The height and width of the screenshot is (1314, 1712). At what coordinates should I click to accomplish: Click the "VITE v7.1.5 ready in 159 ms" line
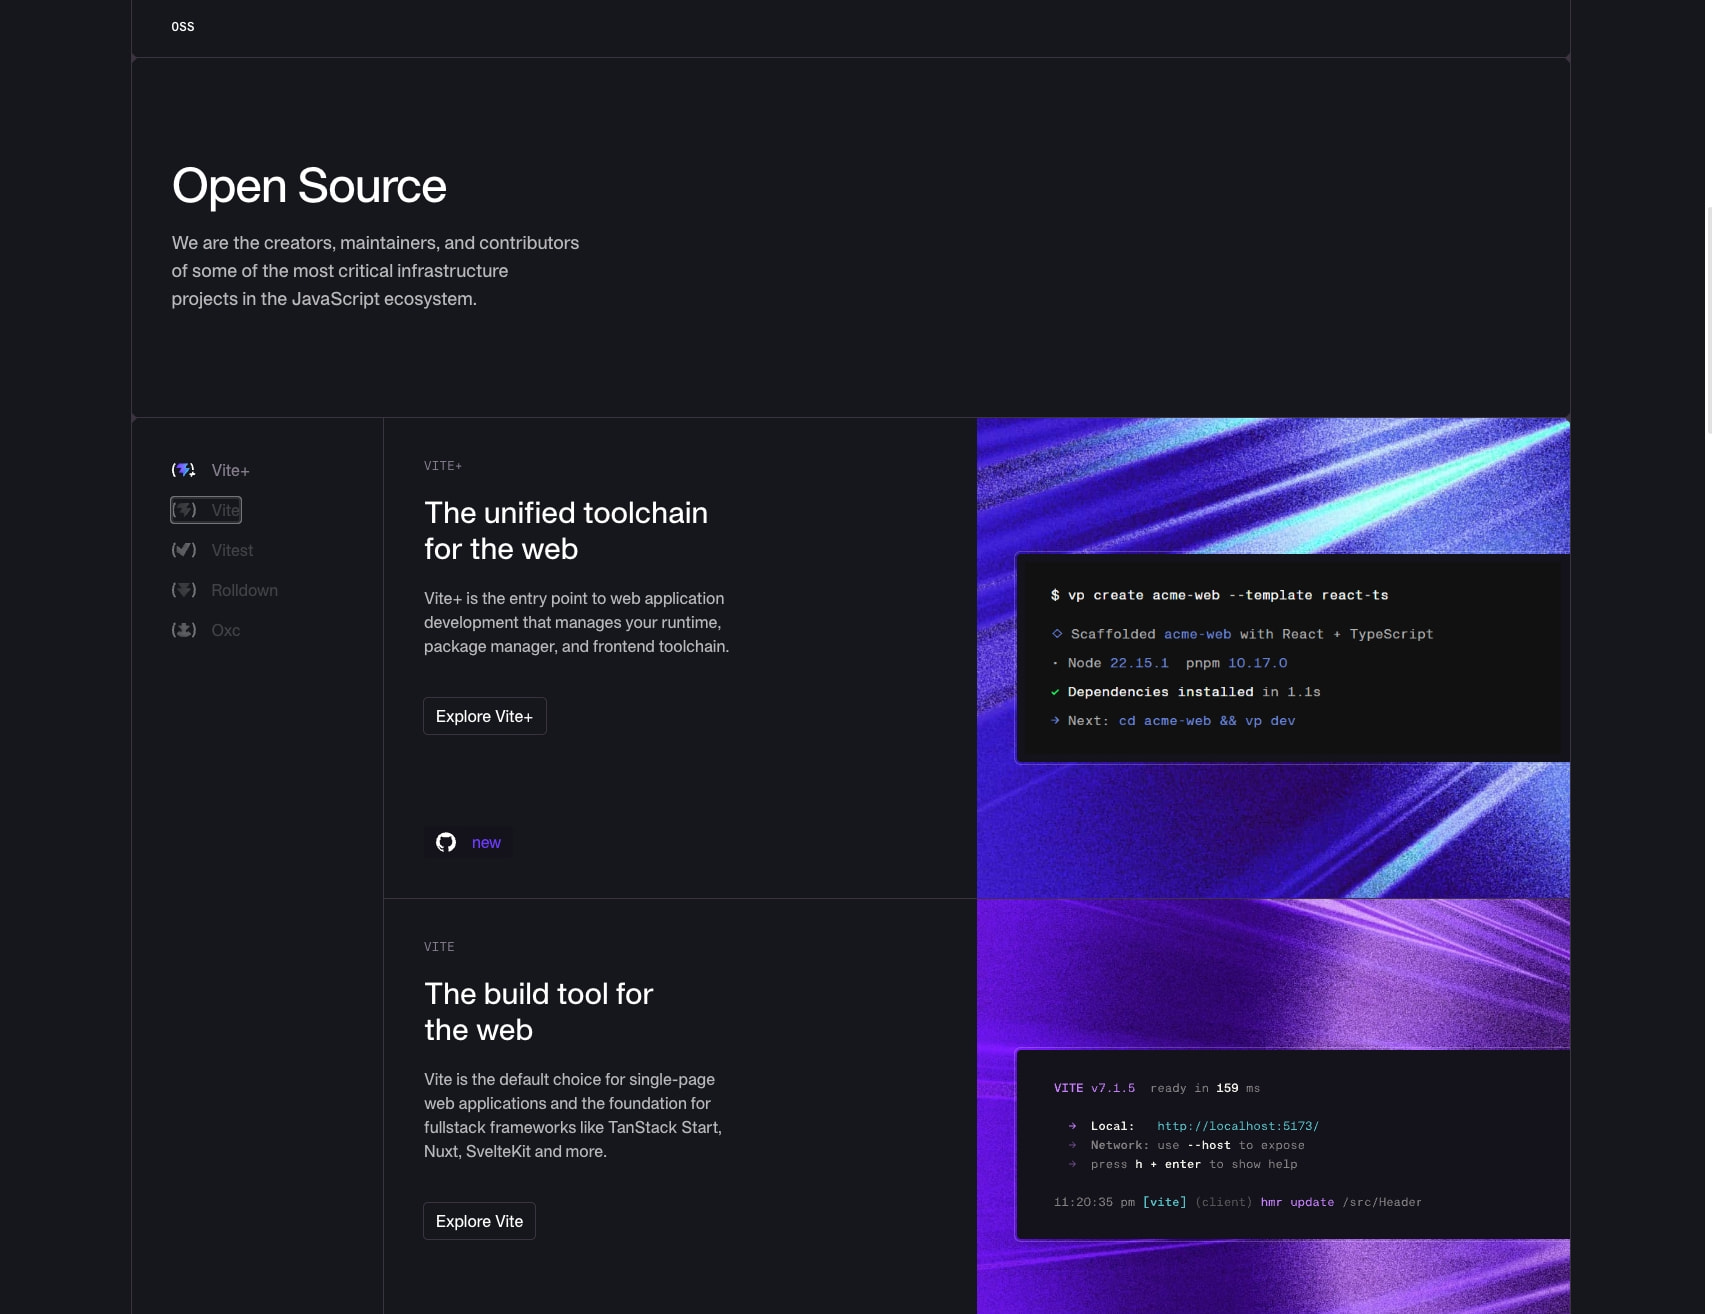pos(1157,1088)
